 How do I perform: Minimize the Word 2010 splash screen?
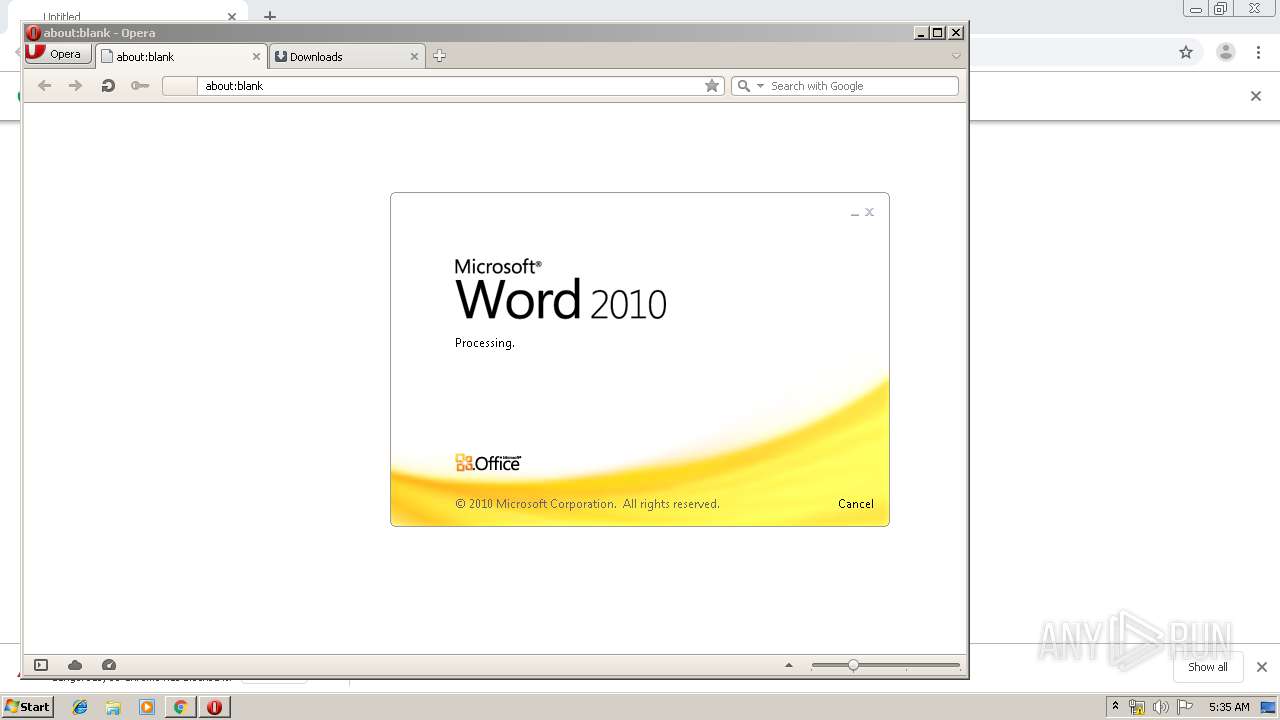(855, 213)
